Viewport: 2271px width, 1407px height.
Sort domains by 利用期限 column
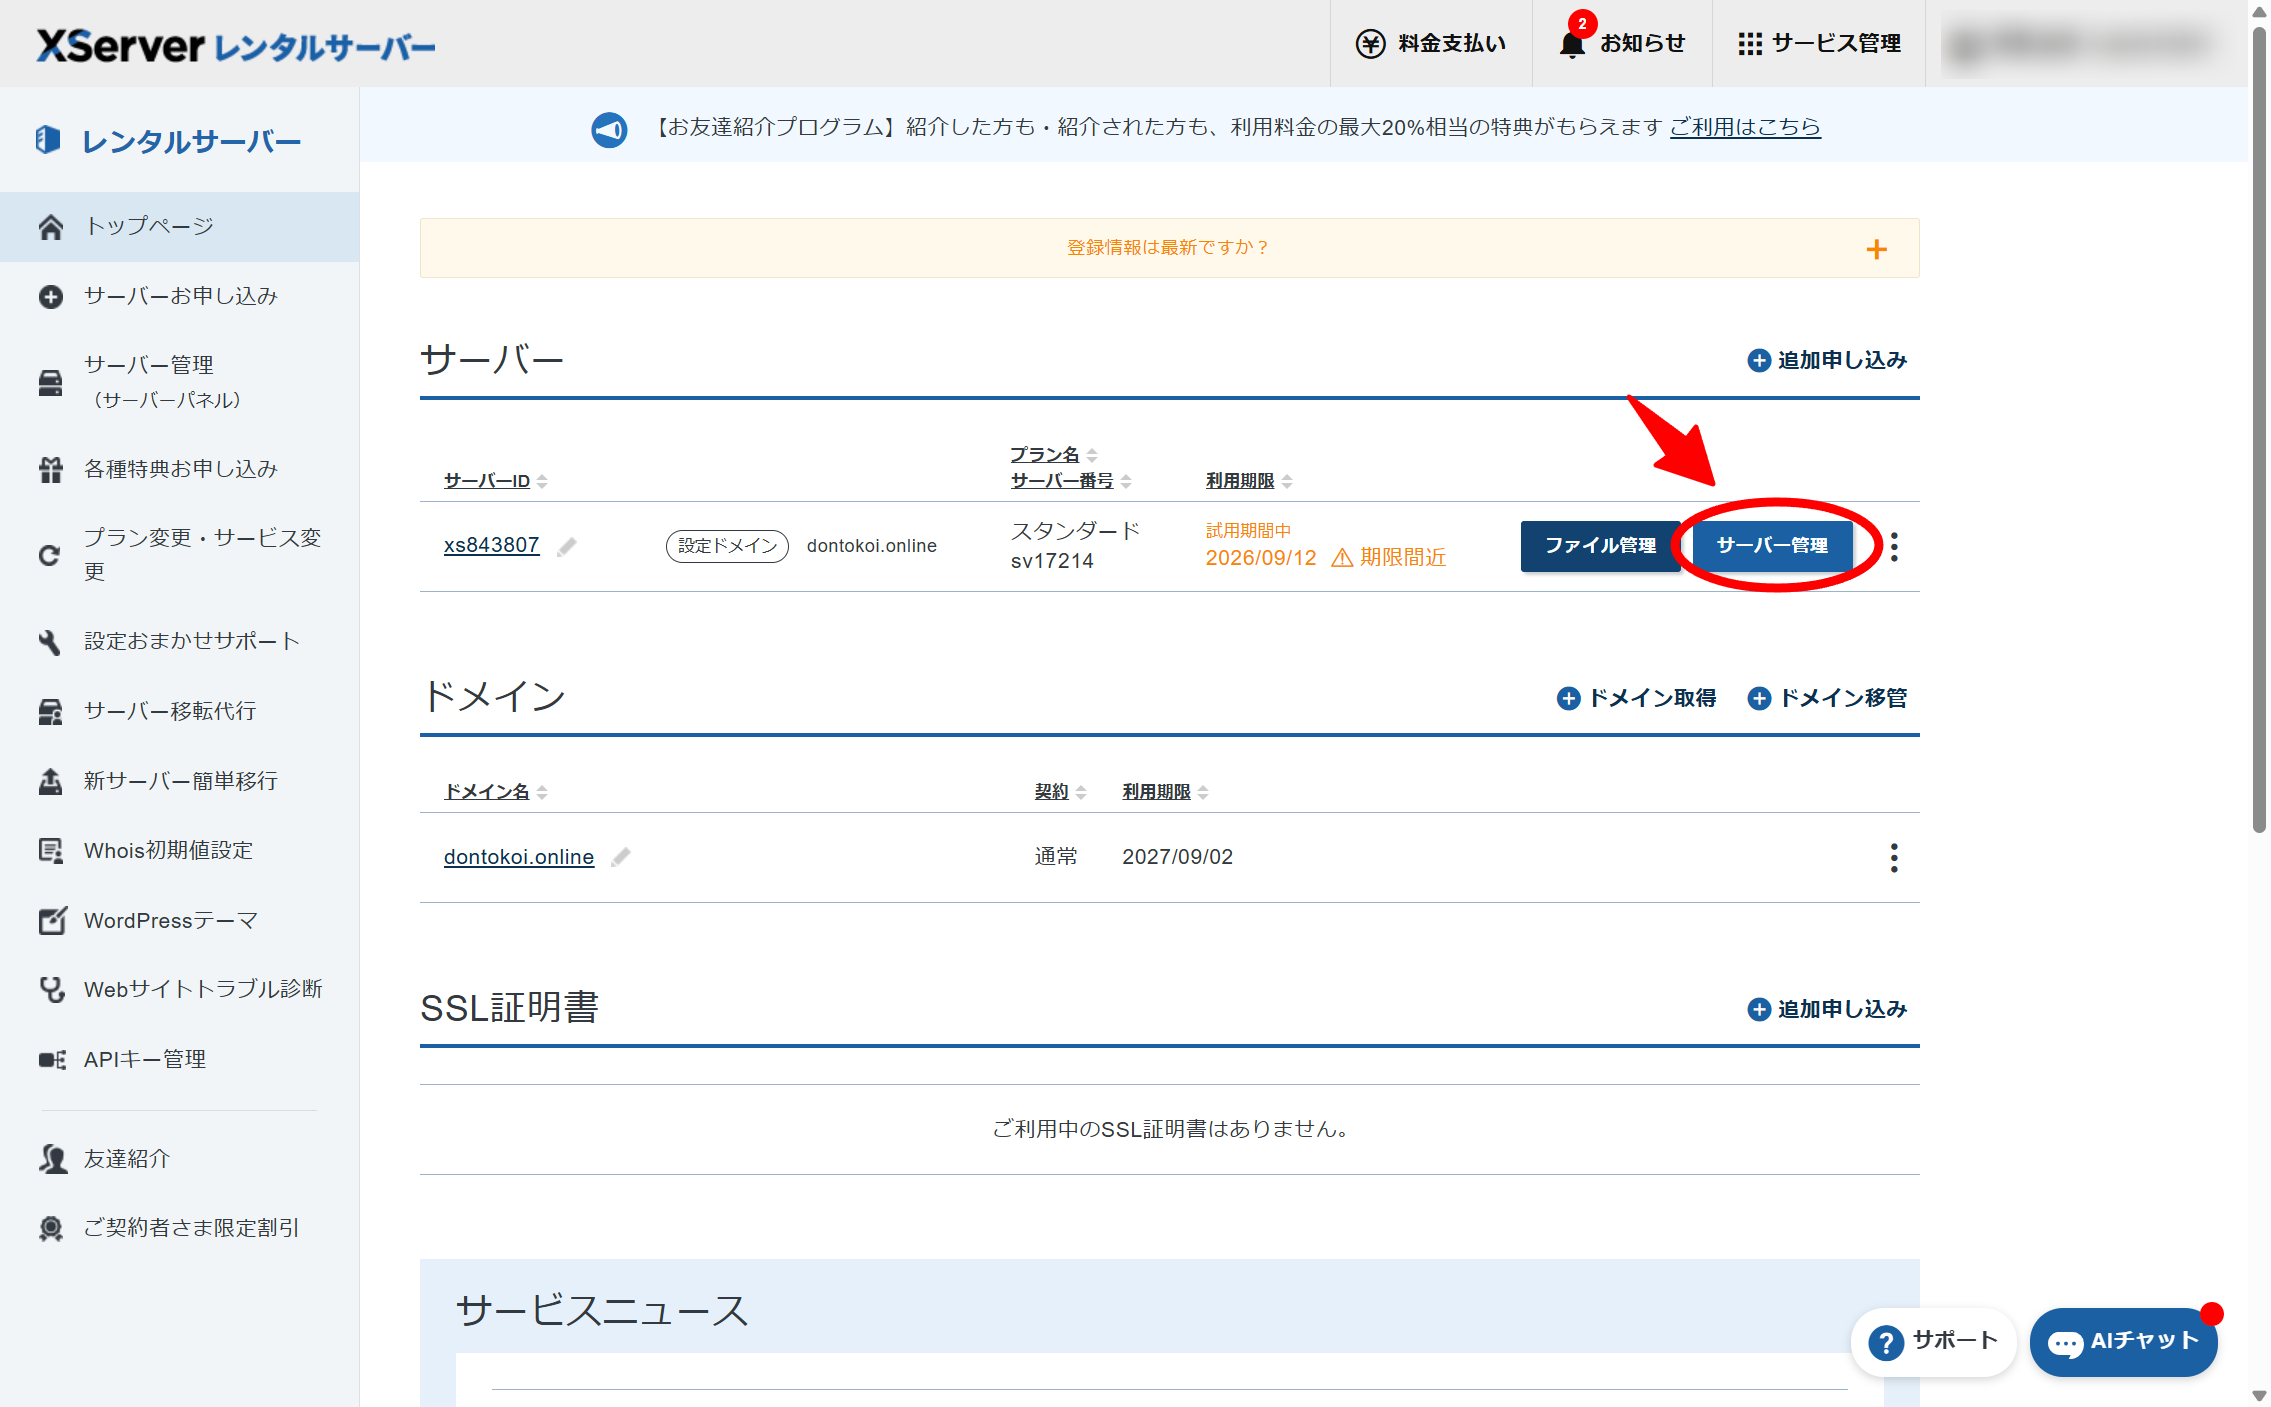point(1165,792)
